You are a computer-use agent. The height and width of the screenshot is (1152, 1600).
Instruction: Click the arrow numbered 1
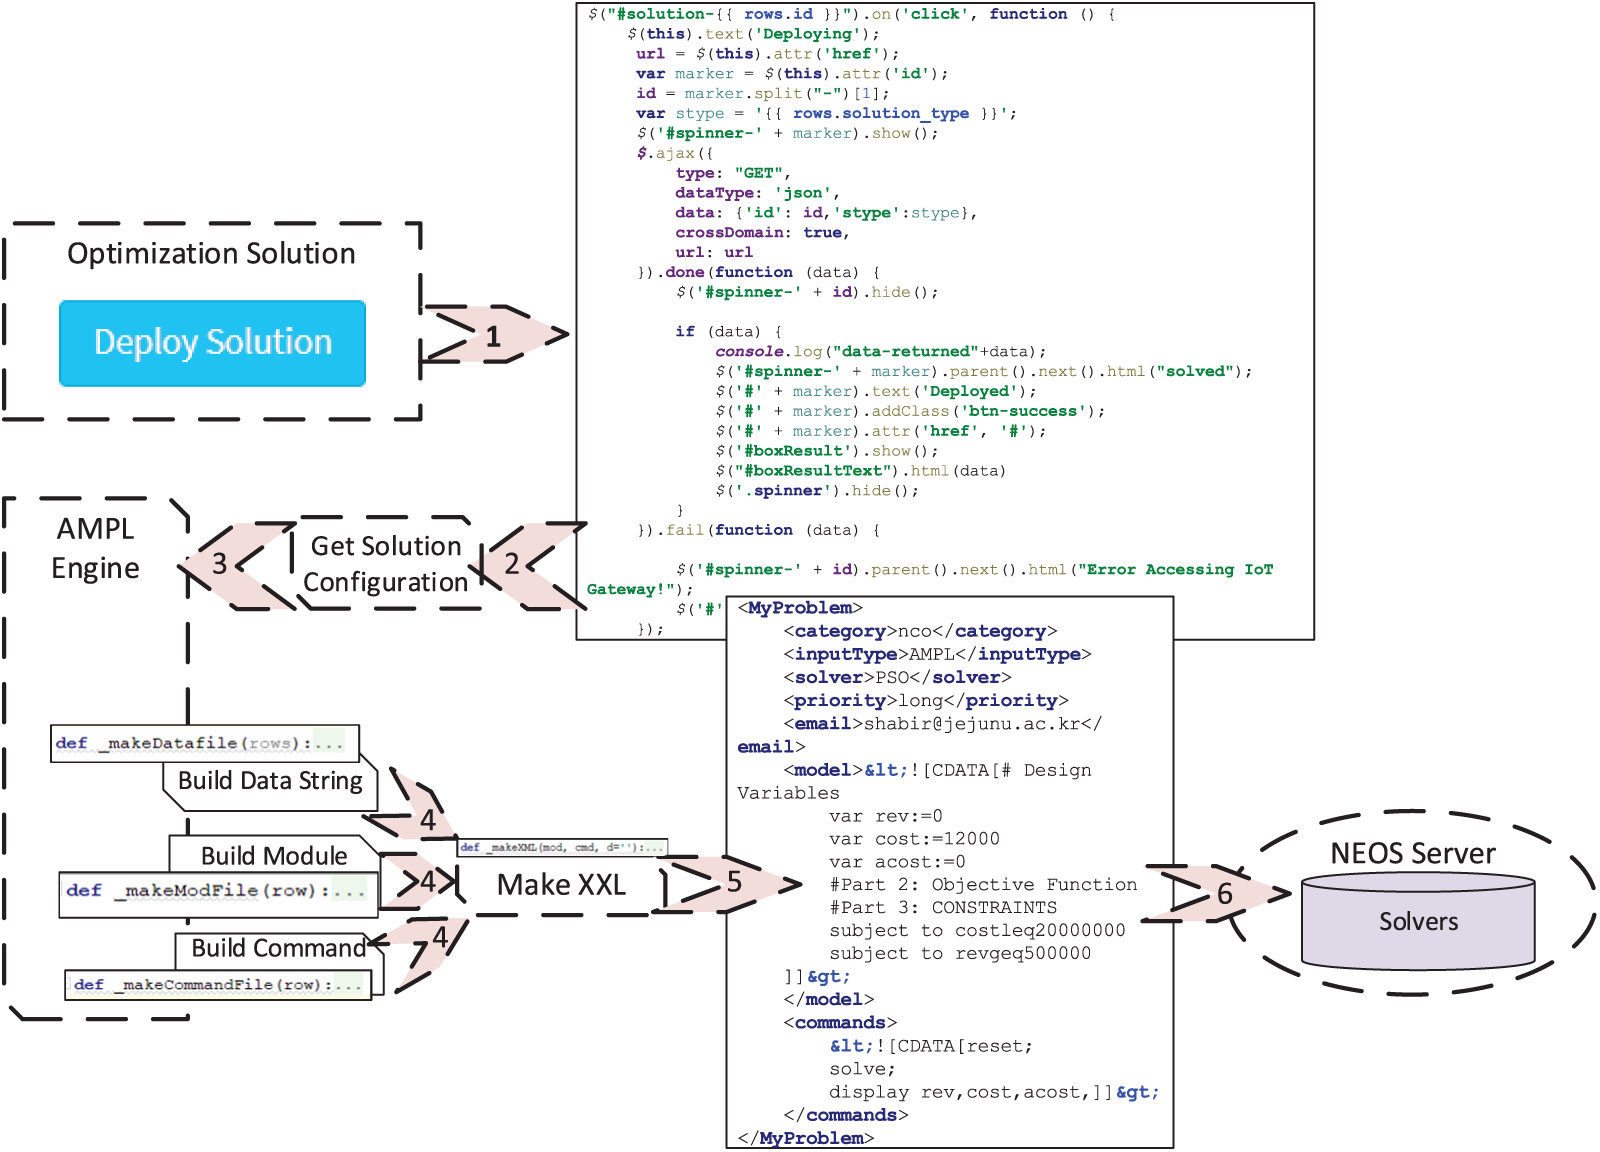[494, 336]
